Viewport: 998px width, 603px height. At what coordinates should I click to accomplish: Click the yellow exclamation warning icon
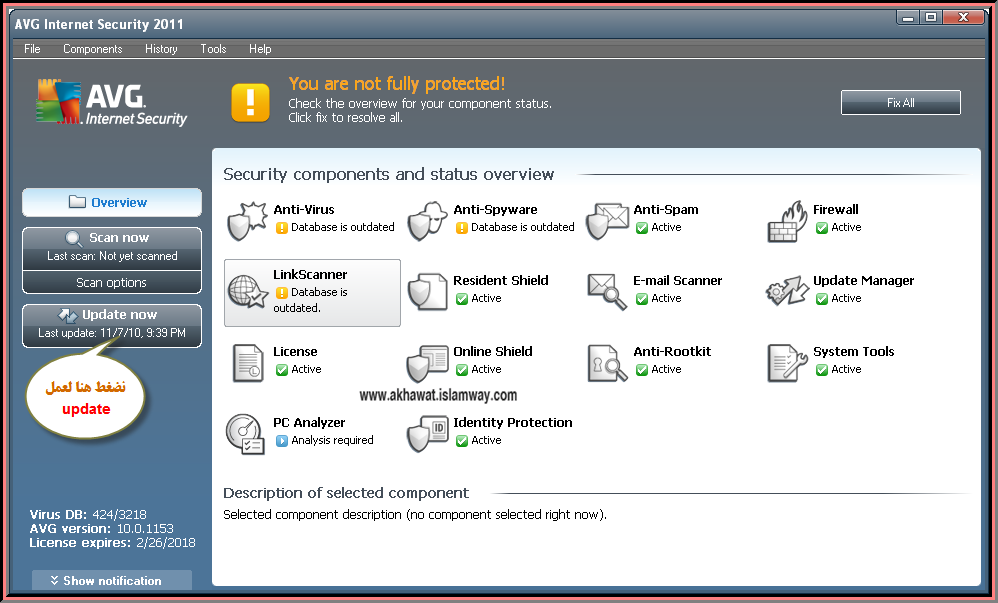tap(250, 102)
